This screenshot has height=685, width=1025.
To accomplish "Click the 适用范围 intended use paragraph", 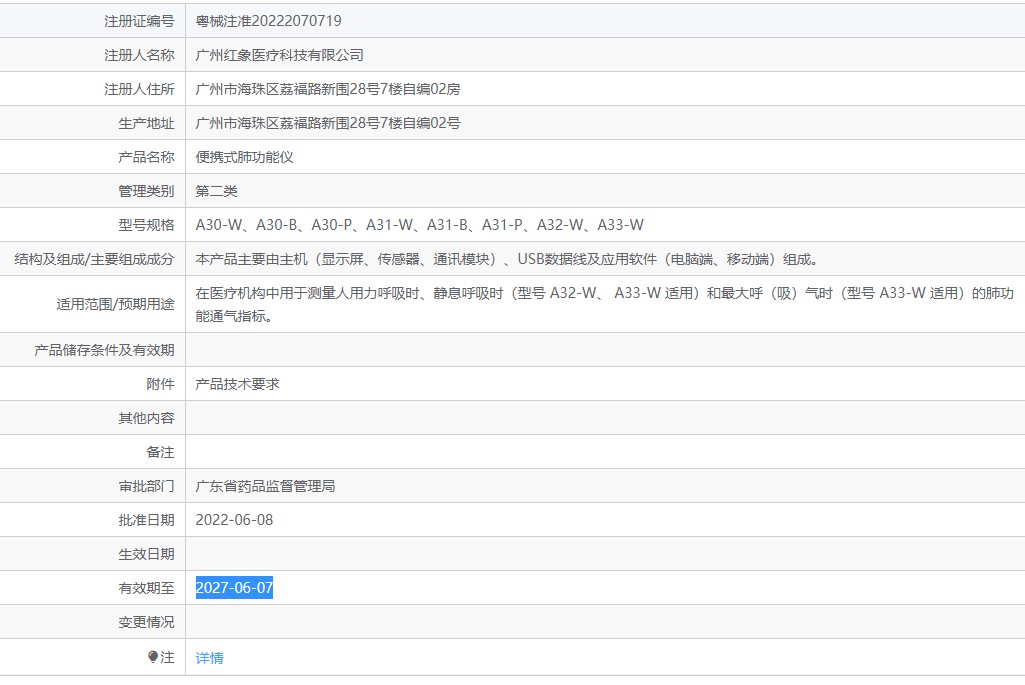I will (x=604, y=304).
